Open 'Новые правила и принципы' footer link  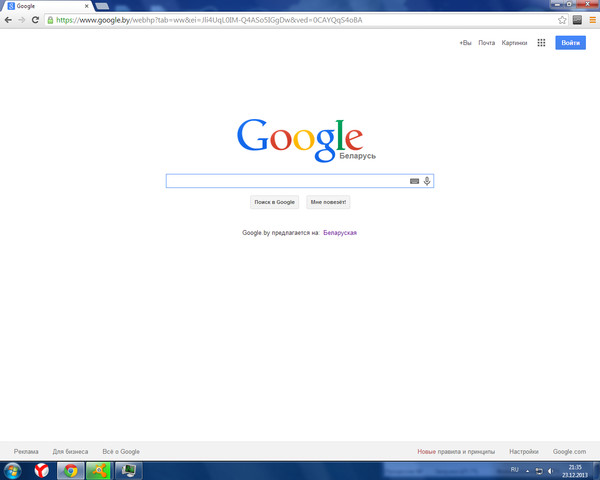[456, 452]
